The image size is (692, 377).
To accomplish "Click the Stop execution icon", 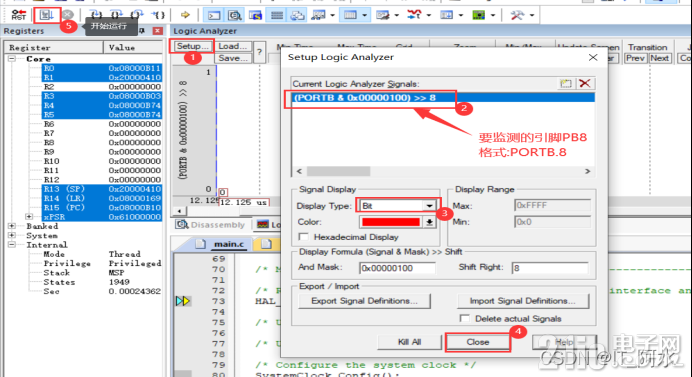I will (67, 15).
